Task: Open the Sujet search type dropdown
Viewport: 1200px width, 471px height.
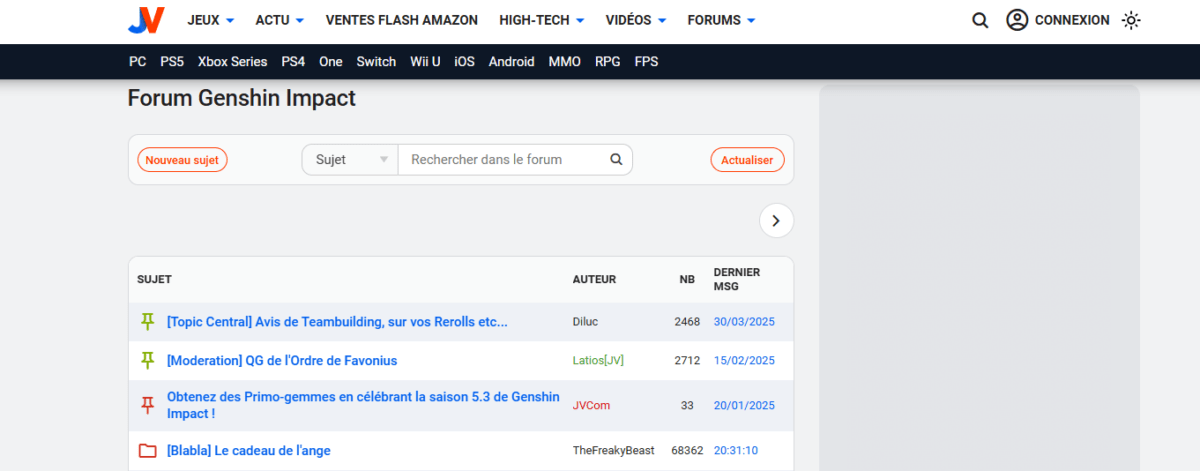Action: [350, 159]
